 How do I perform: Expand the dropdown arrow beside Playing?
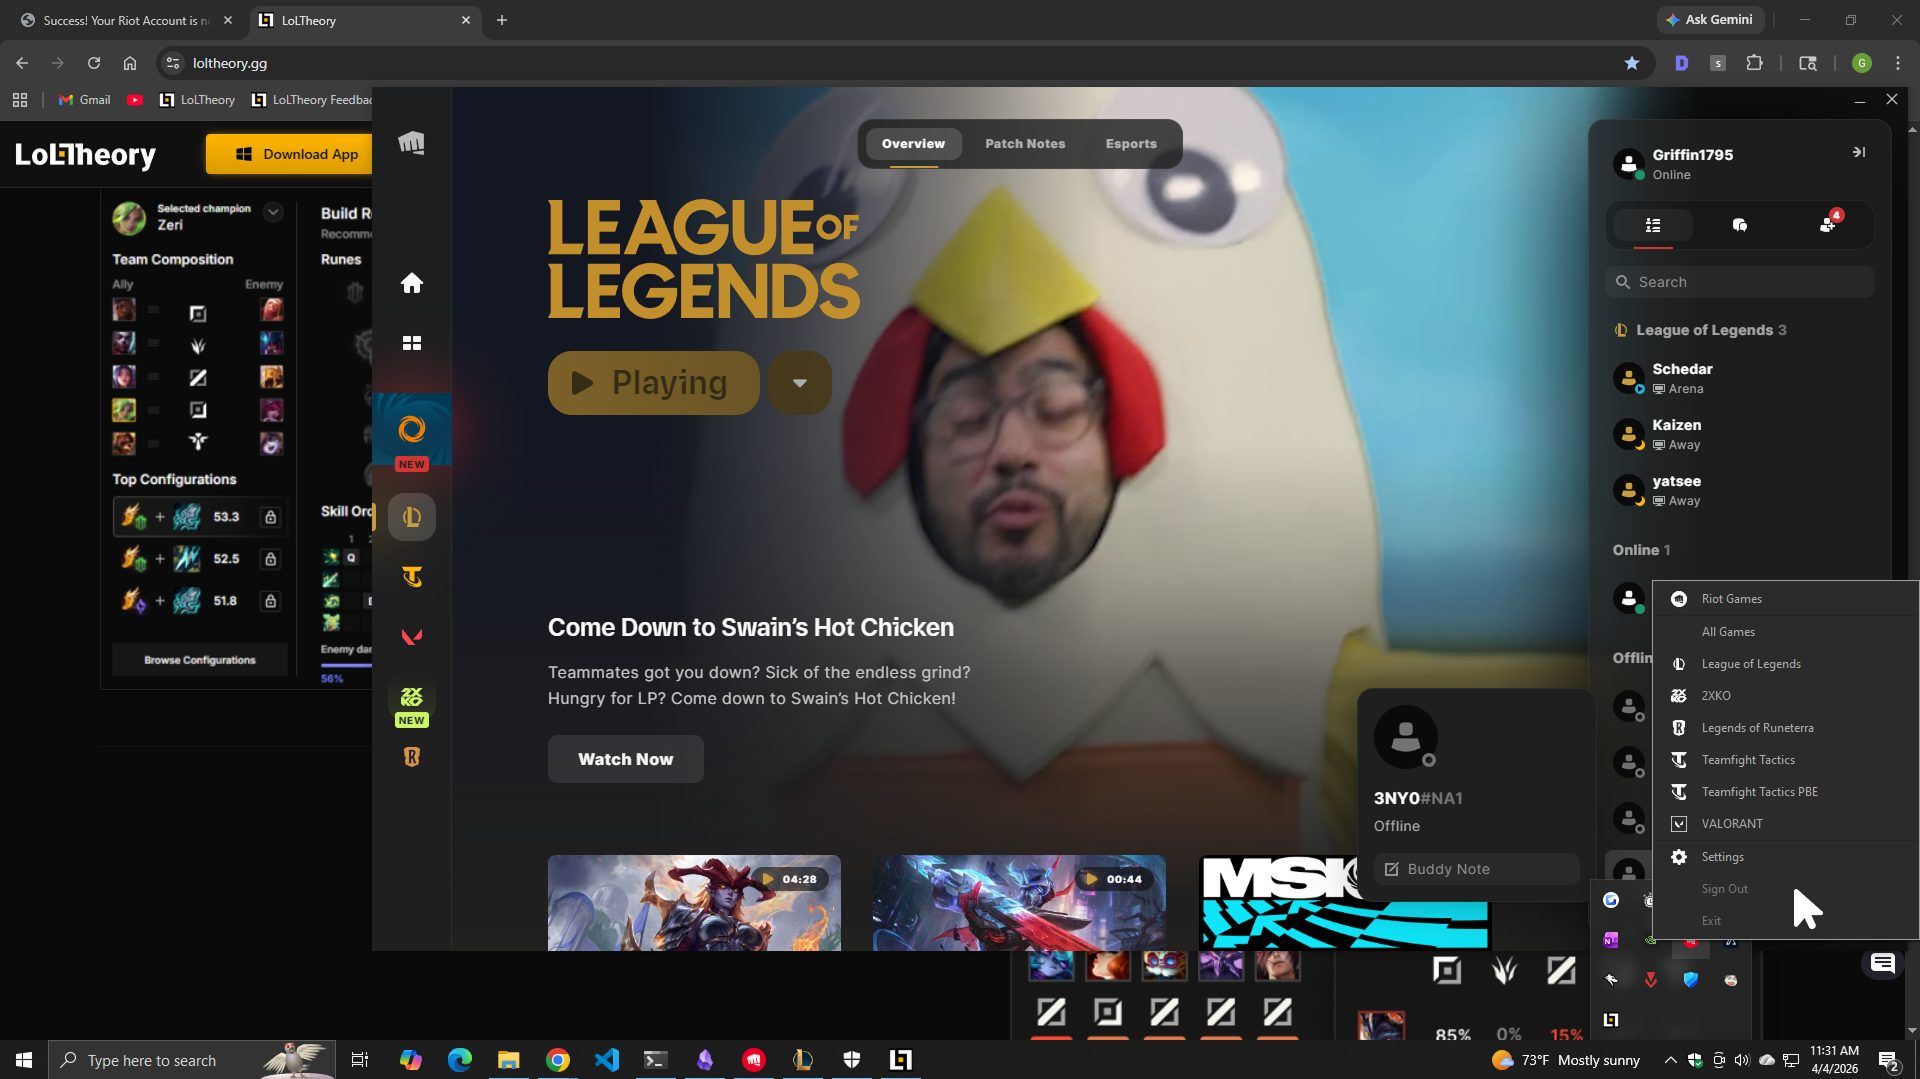pos(799,382)
